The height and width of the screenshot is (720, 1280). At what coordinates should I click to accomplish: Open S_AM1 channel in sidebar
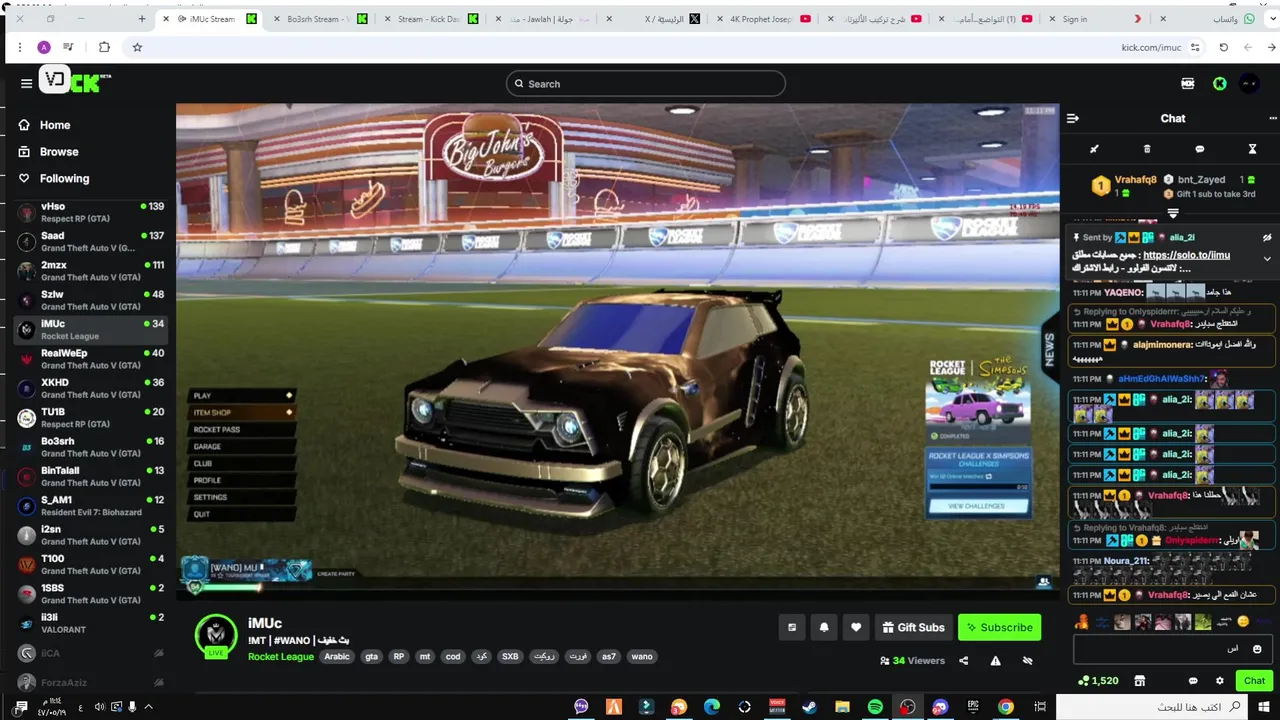coord(90,505)
